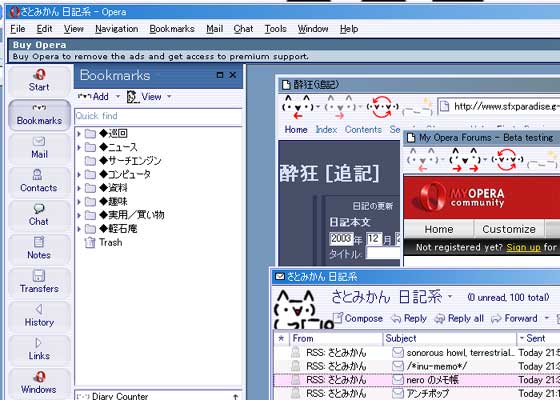Click the Buy Opera banner
Image resolution: width=560 pixels, height=400 pixels.
pos(284,51)
